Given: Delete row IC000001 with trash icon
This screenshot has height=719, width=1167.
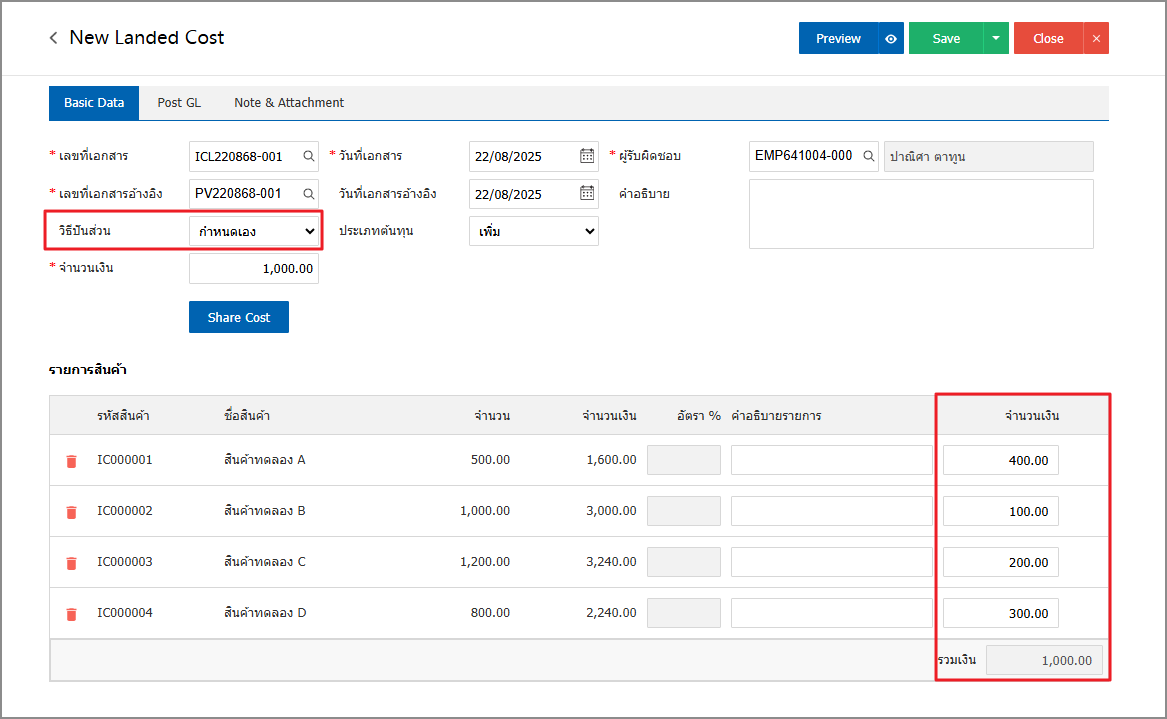Looking at the screenshot, I should point(71,461).
